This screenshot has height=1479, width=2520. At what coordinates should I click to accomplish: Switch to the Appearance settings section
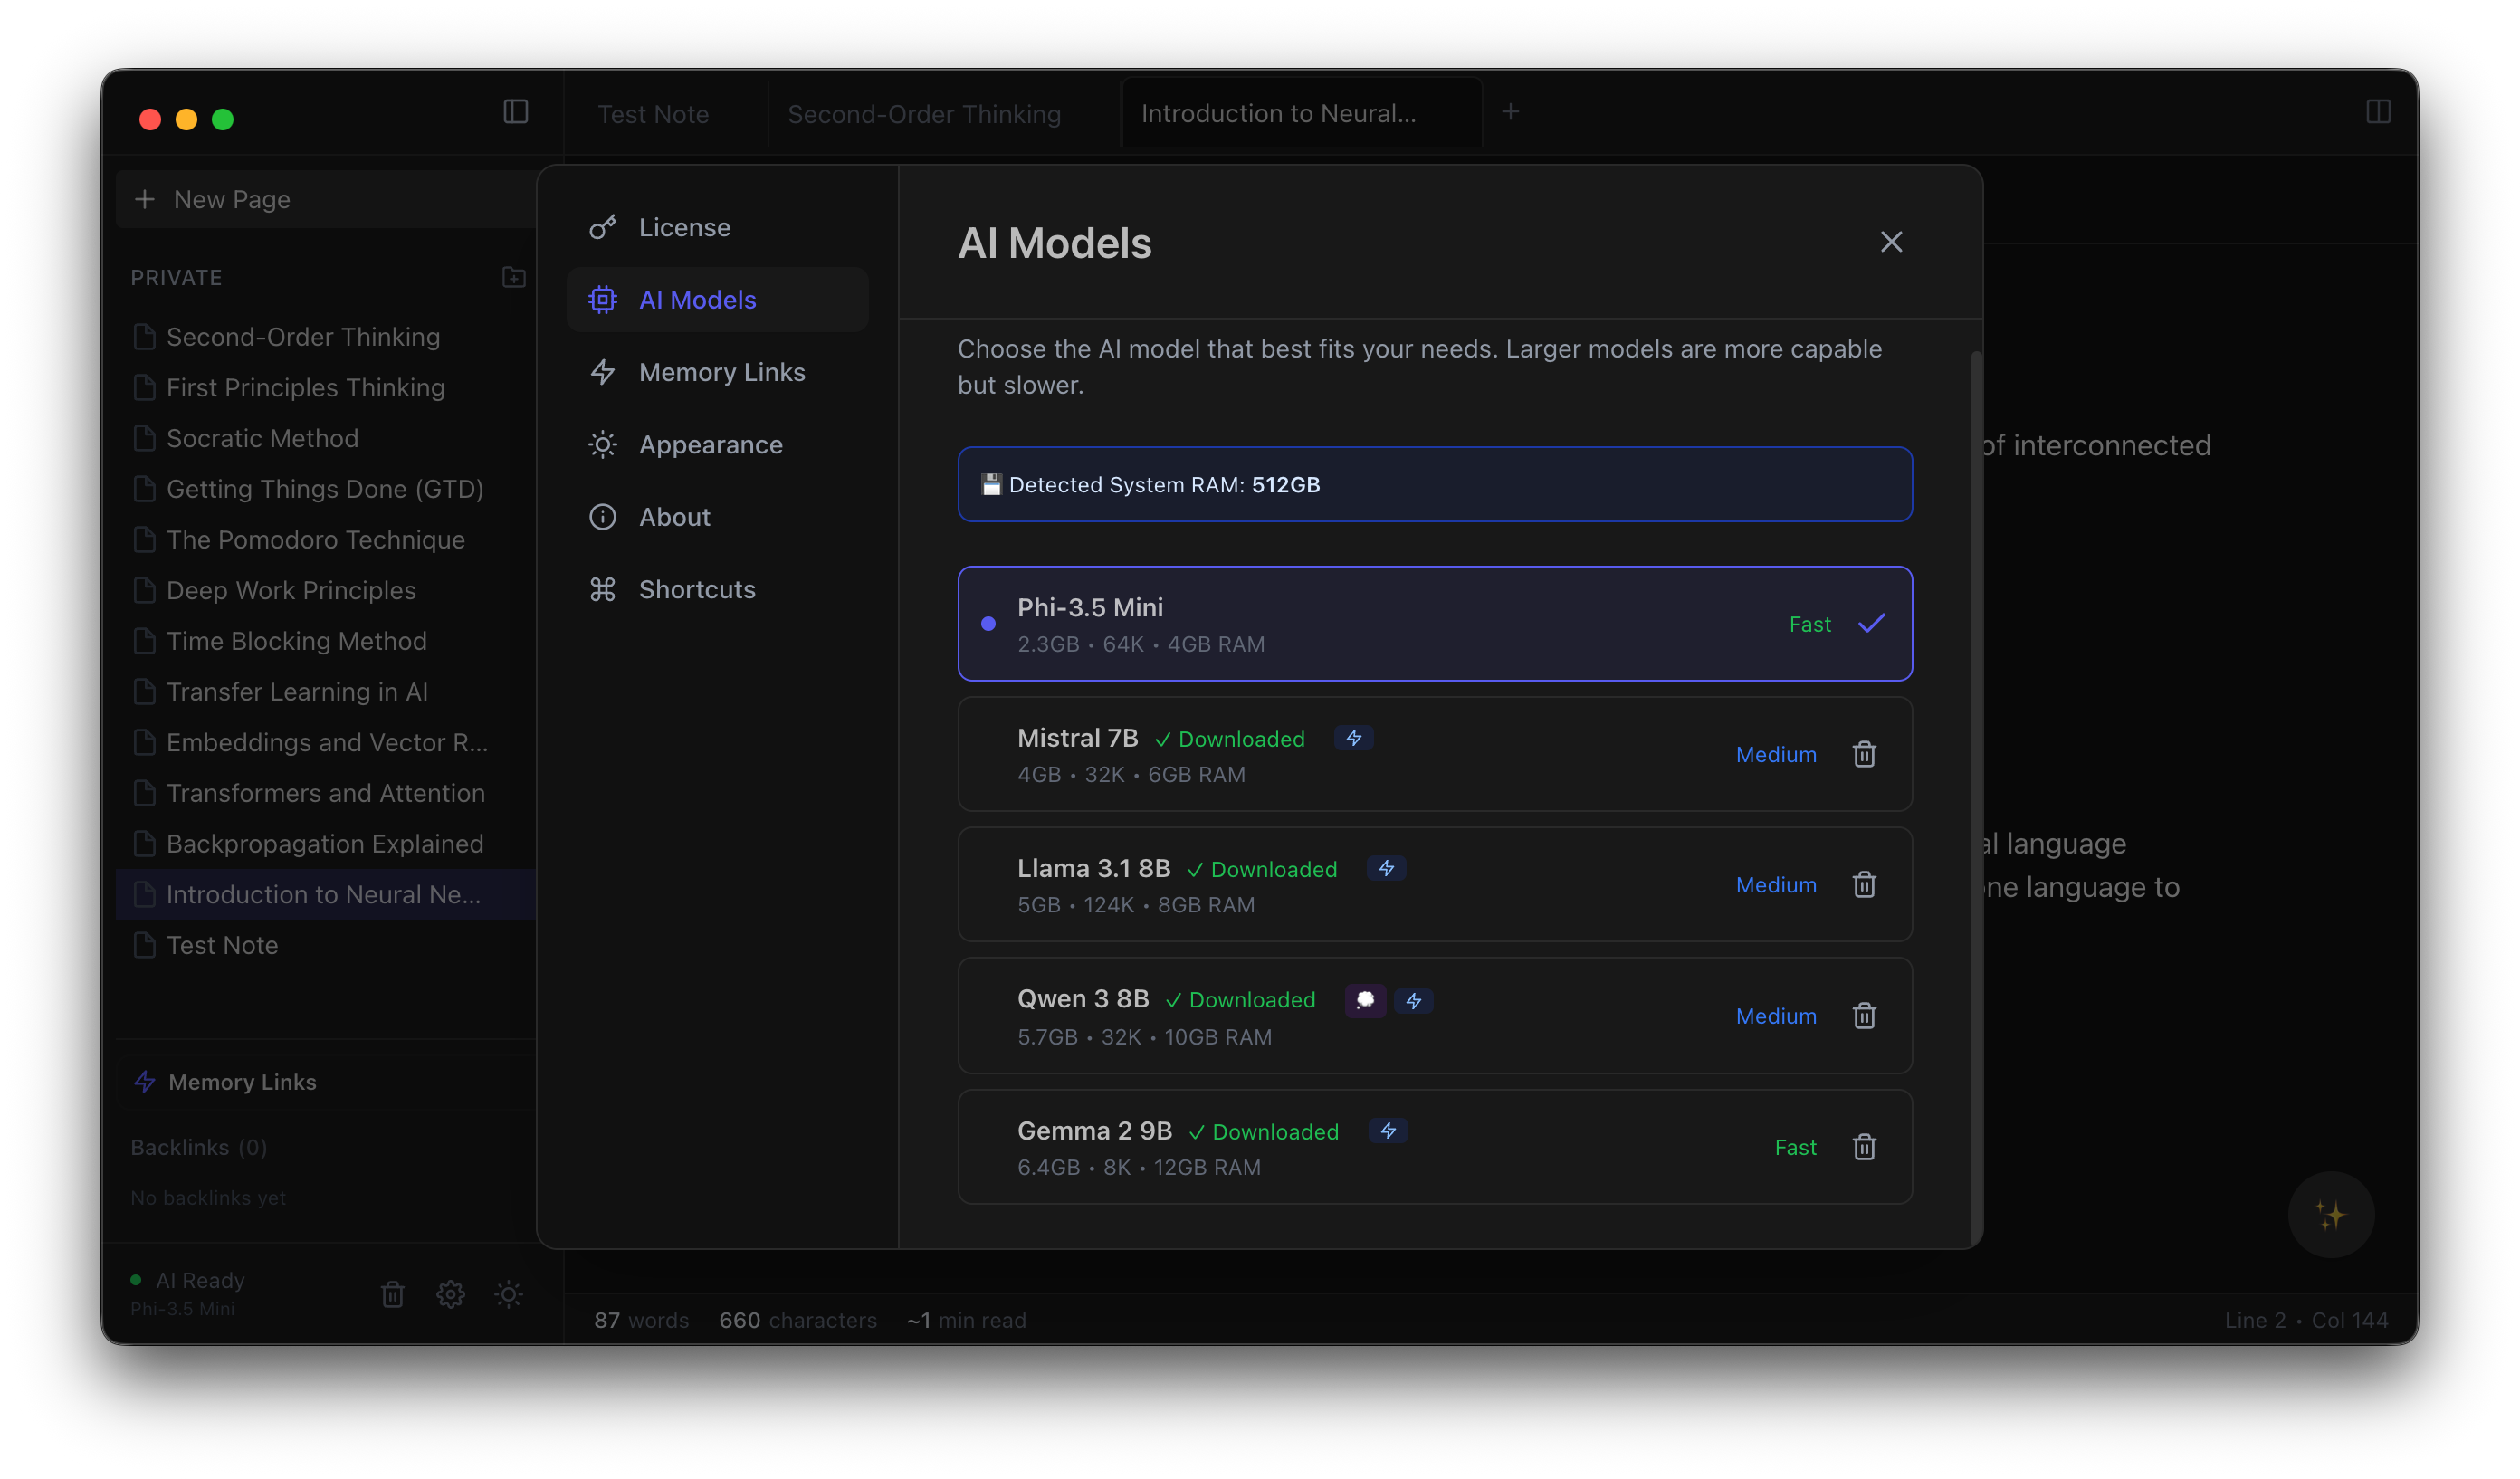pos(710,444)
